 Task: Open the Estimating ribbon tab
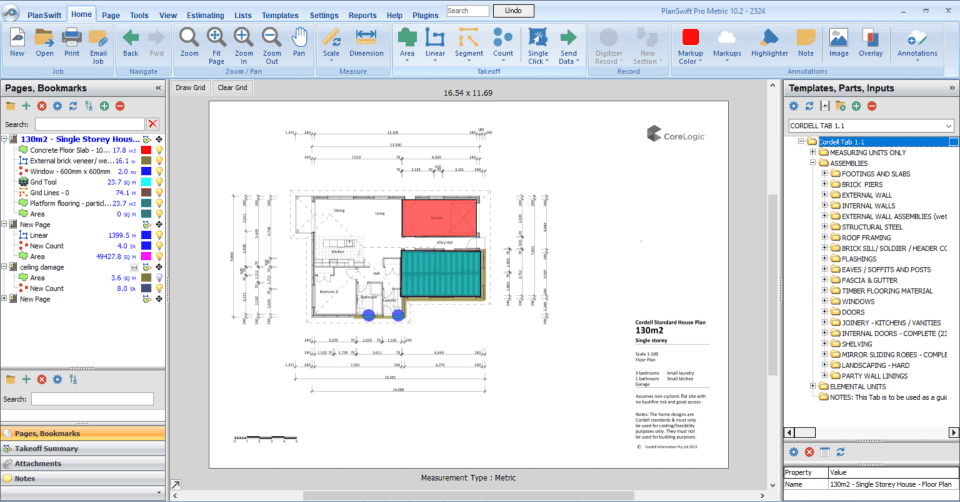click(x=205, y=15)
